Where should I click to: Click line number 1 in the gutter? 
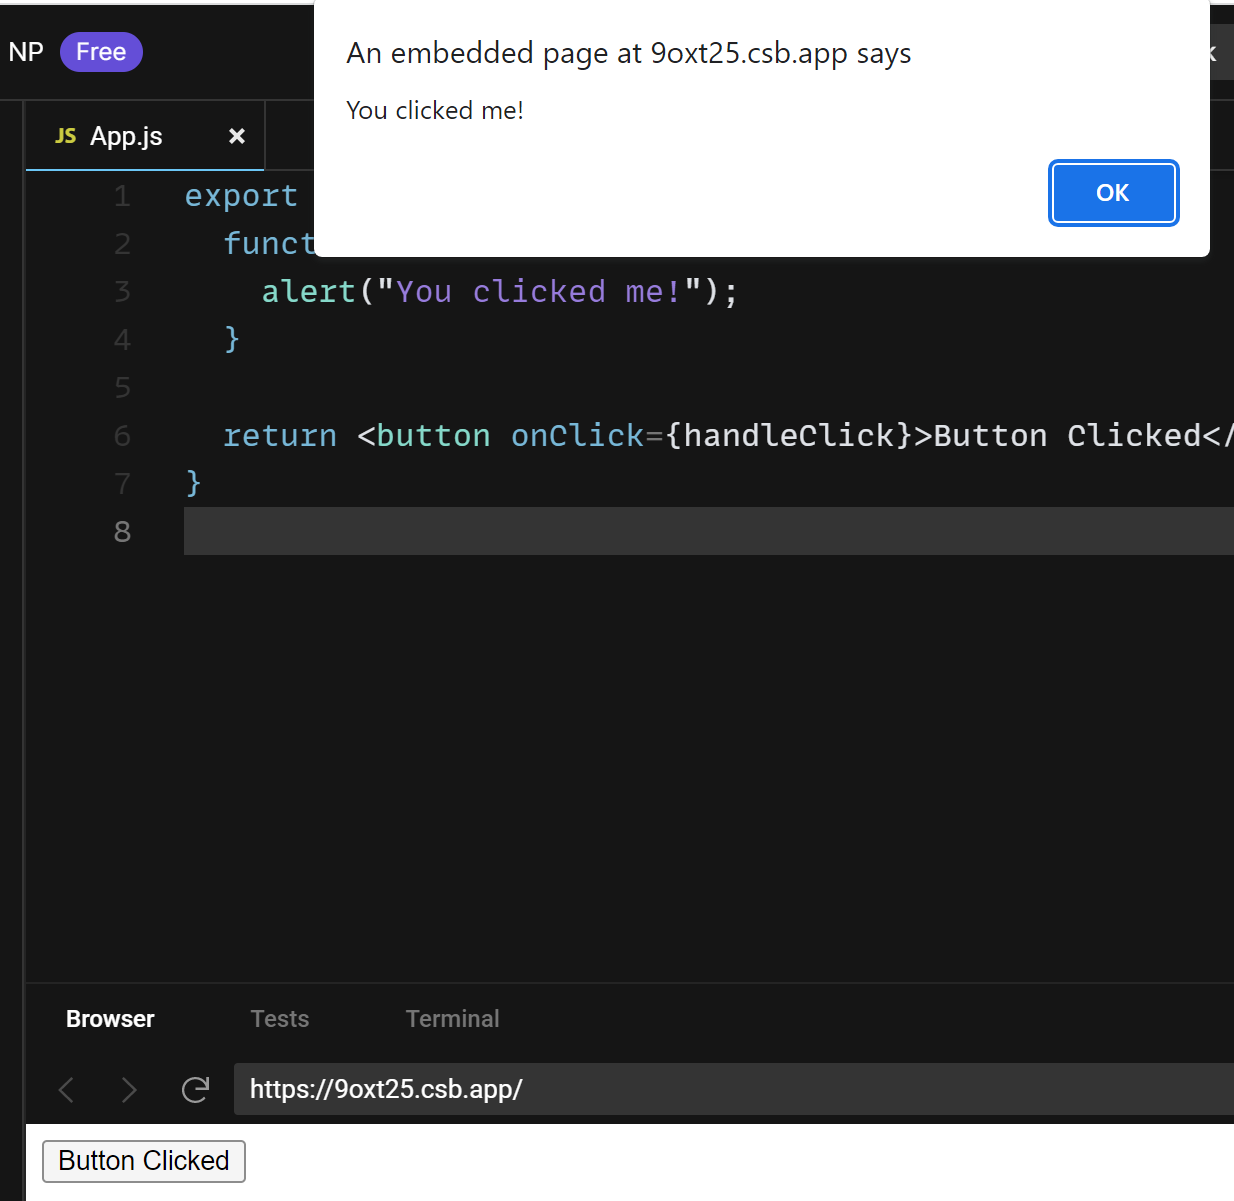(122, 196)
